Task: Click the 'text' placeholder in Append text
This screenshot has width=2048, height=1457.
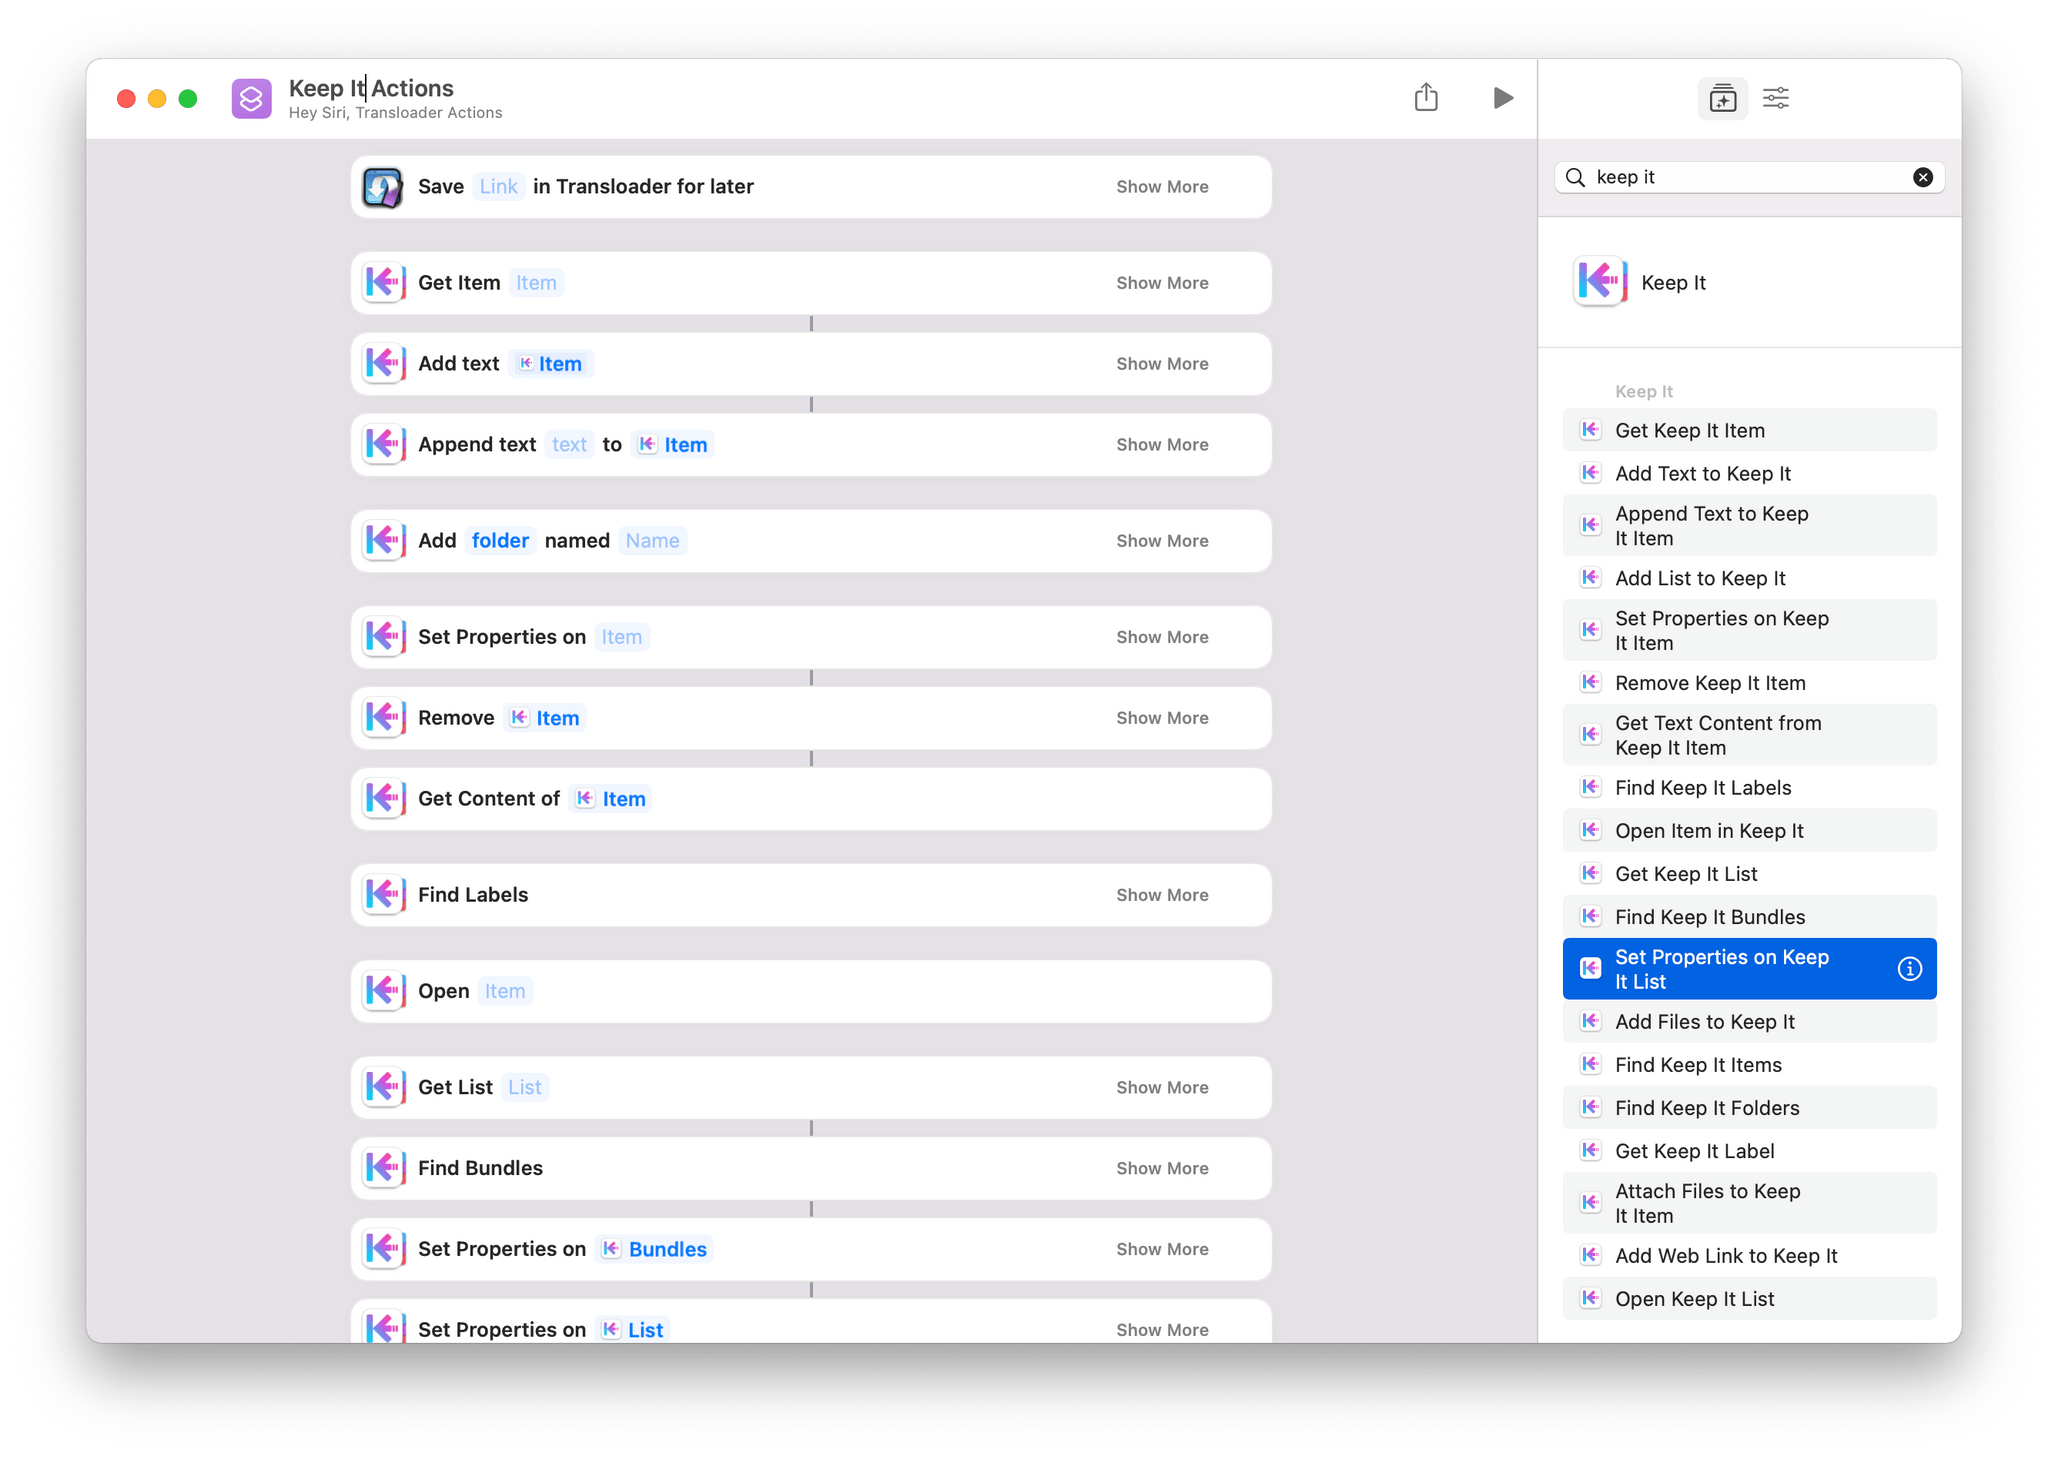Action: [x=569, y=445]
